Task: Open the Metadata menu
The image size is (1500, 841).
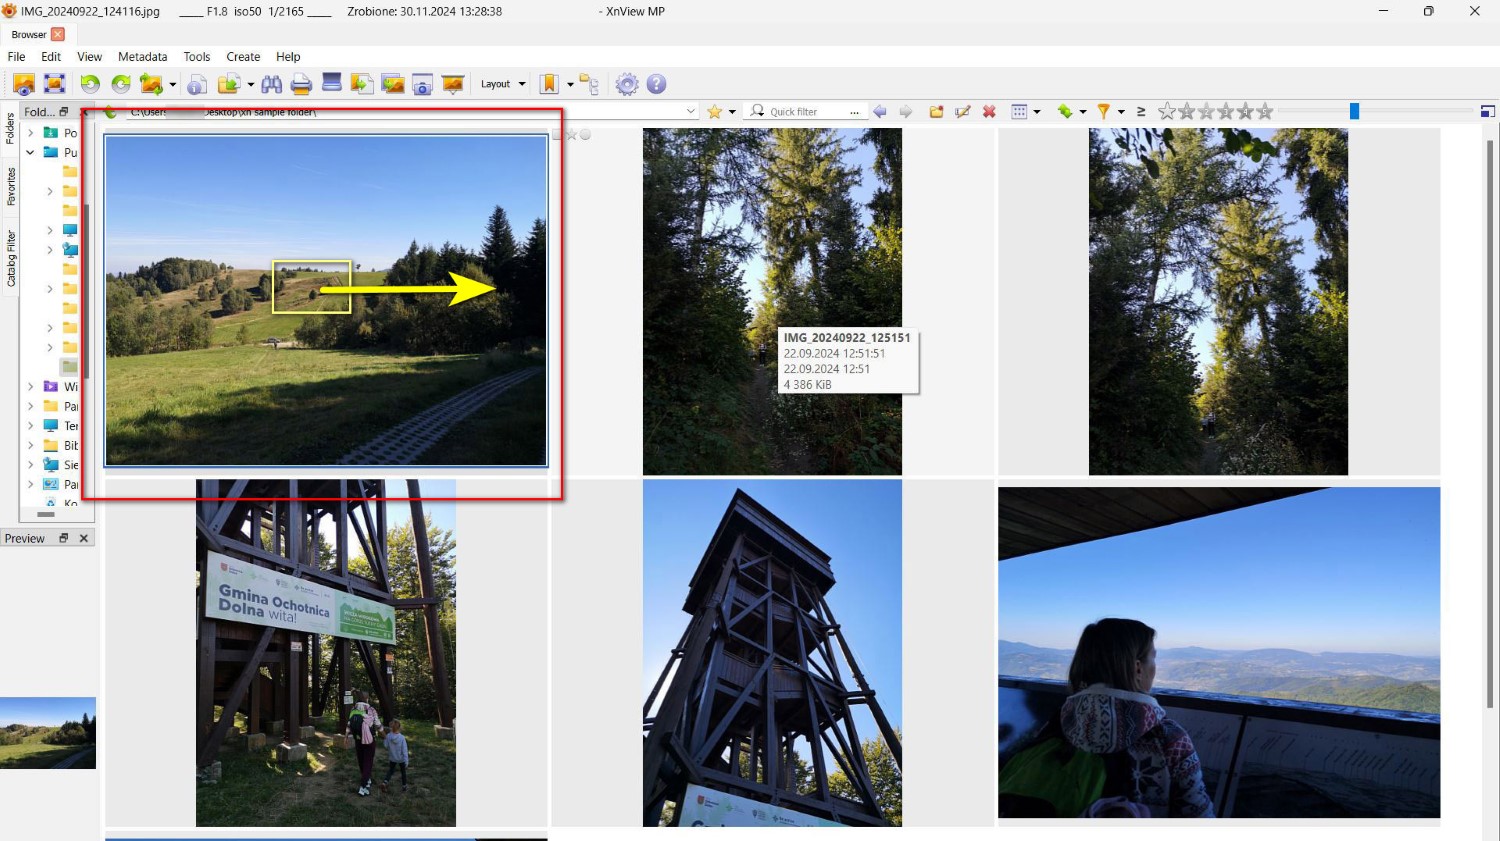Action: pyautogui.click(x=142, y=57)
